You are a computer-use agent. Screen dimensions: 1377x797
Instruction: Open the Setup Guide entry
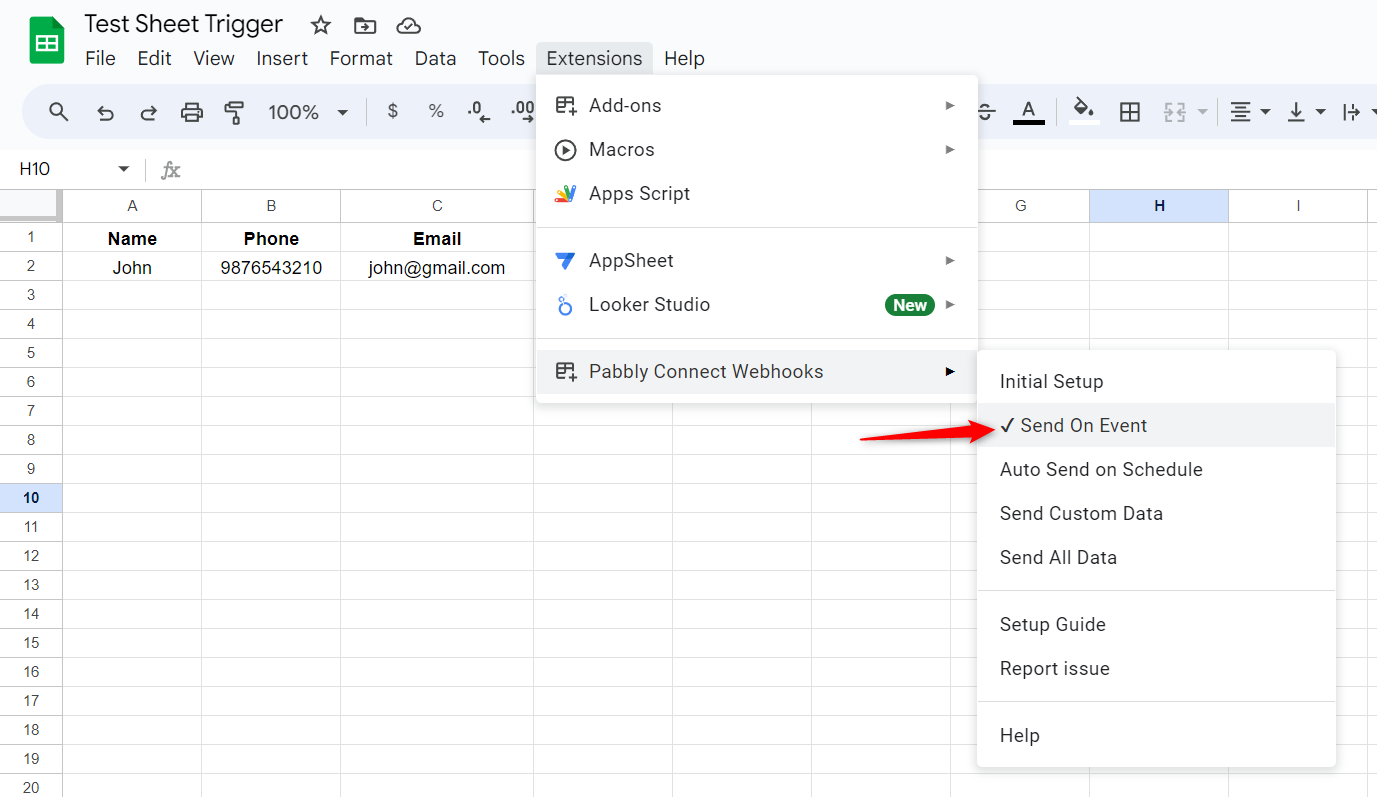(x=1156, y=625)
